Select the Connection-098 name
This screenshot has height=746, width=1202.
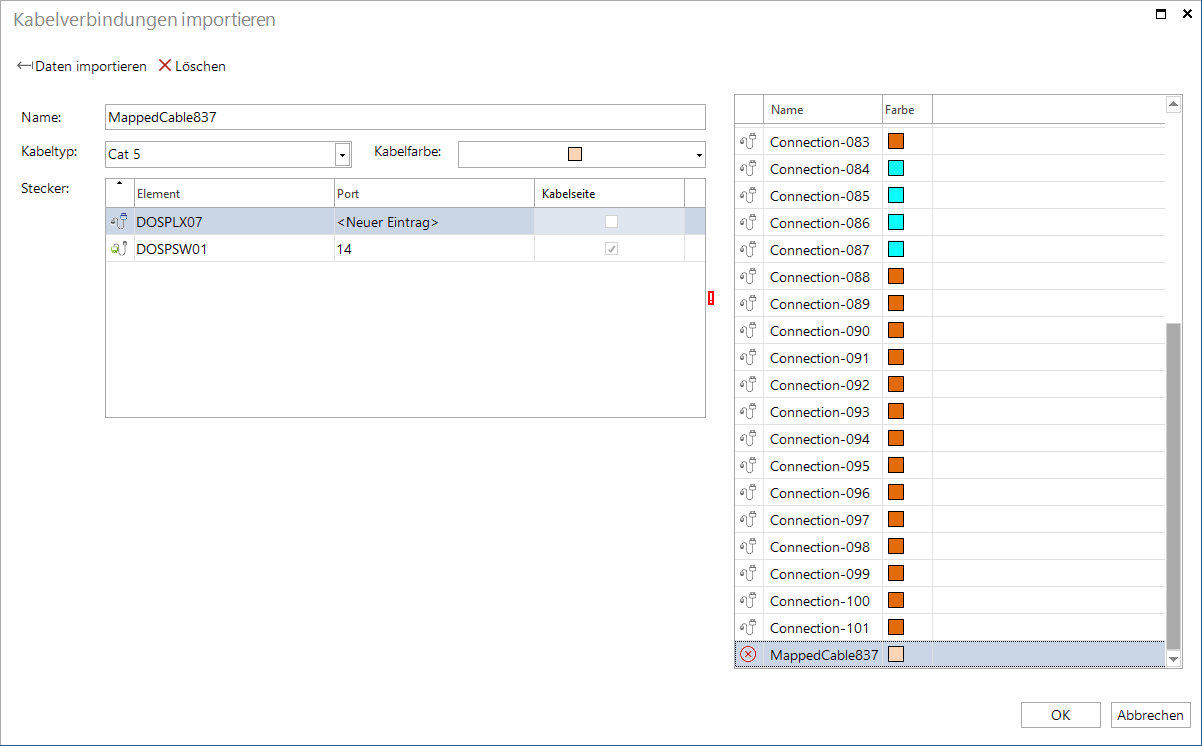[820, 547]
